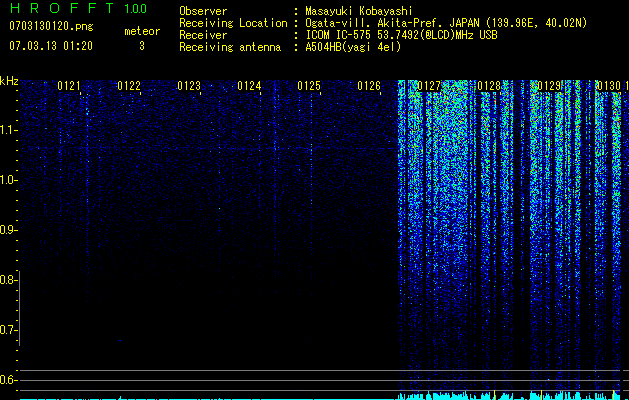Viewport: 629px width, 400px height.
Task: Click the kHz axis unit label
Action: 9,81
